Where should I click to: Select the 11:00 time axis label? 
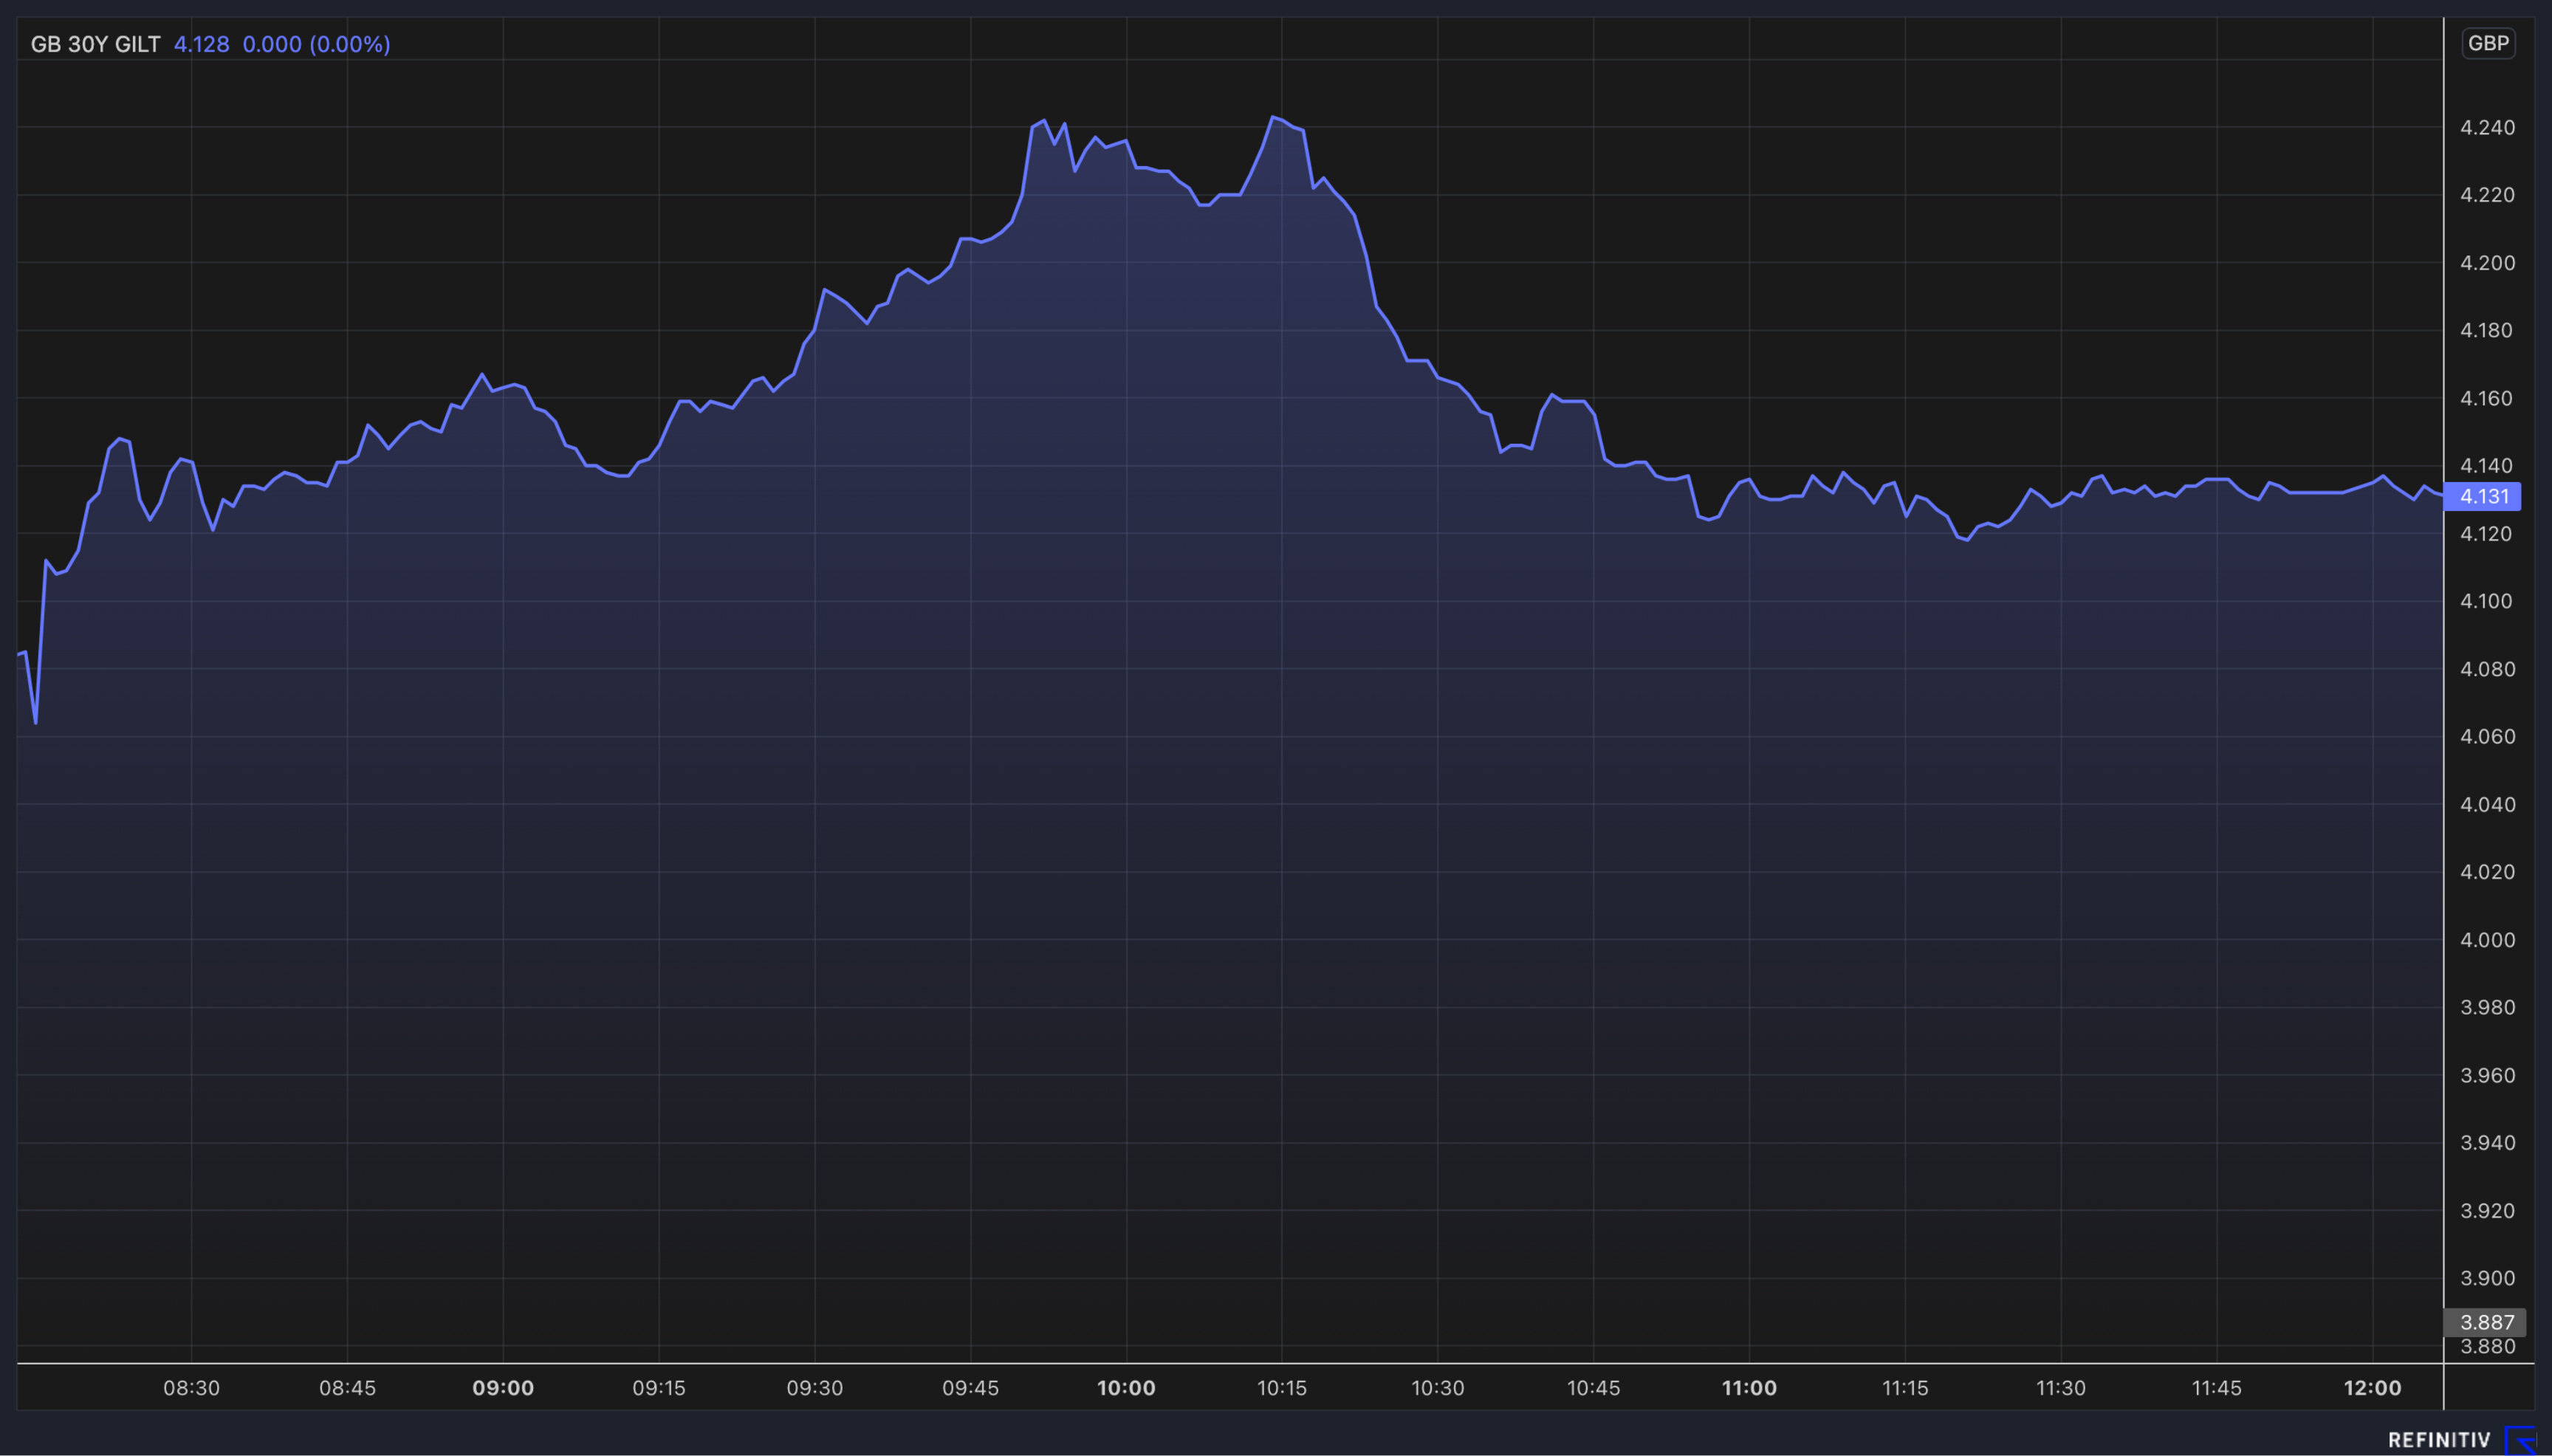click(1749, 1388)
